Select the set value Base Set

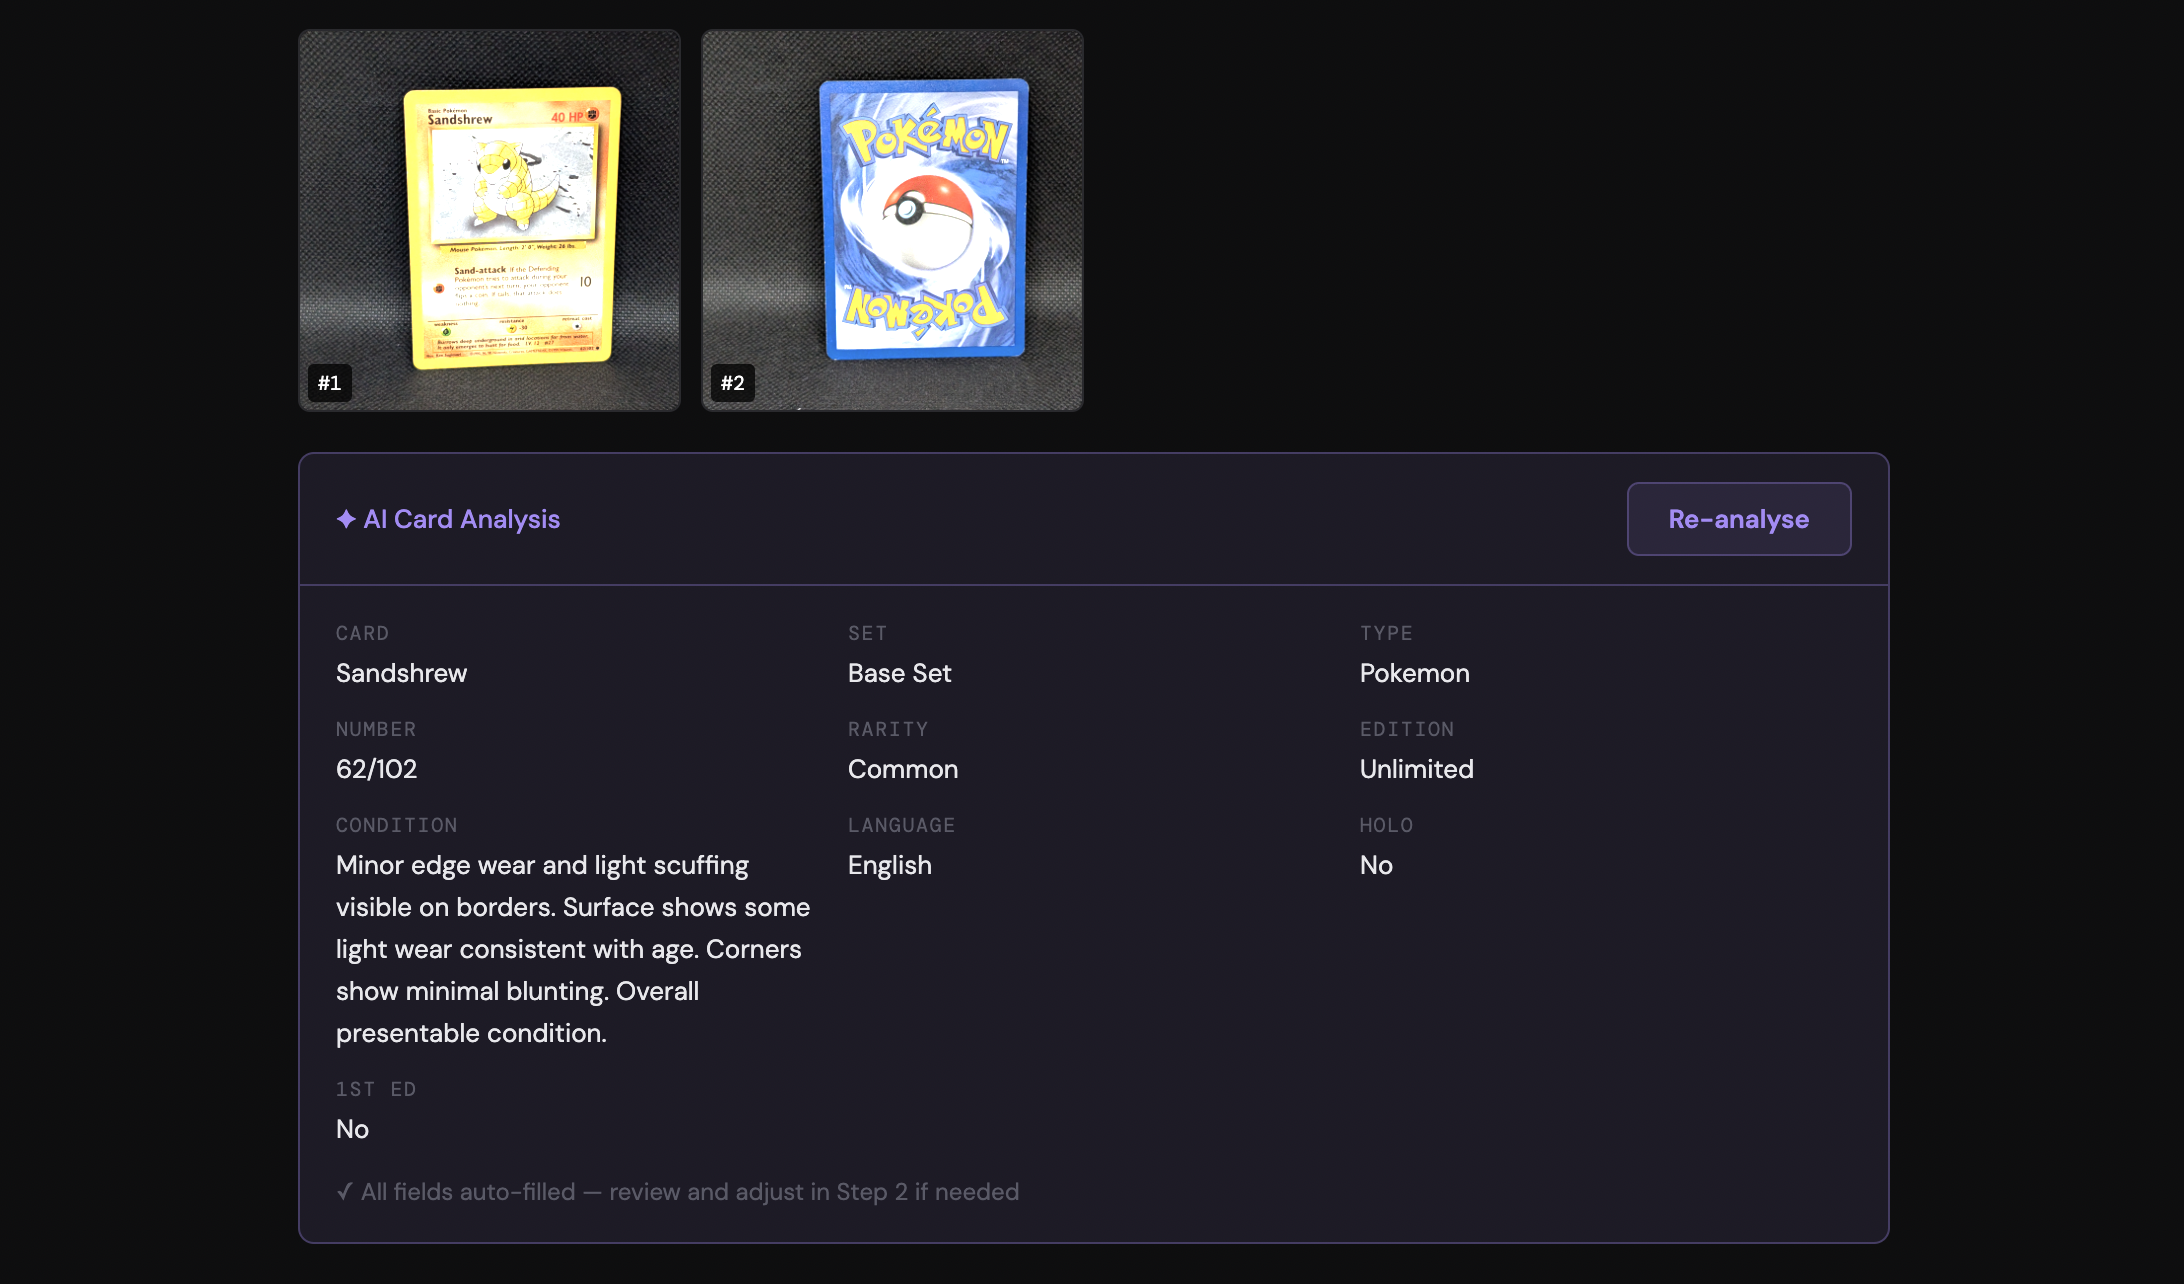click(899, 673)
